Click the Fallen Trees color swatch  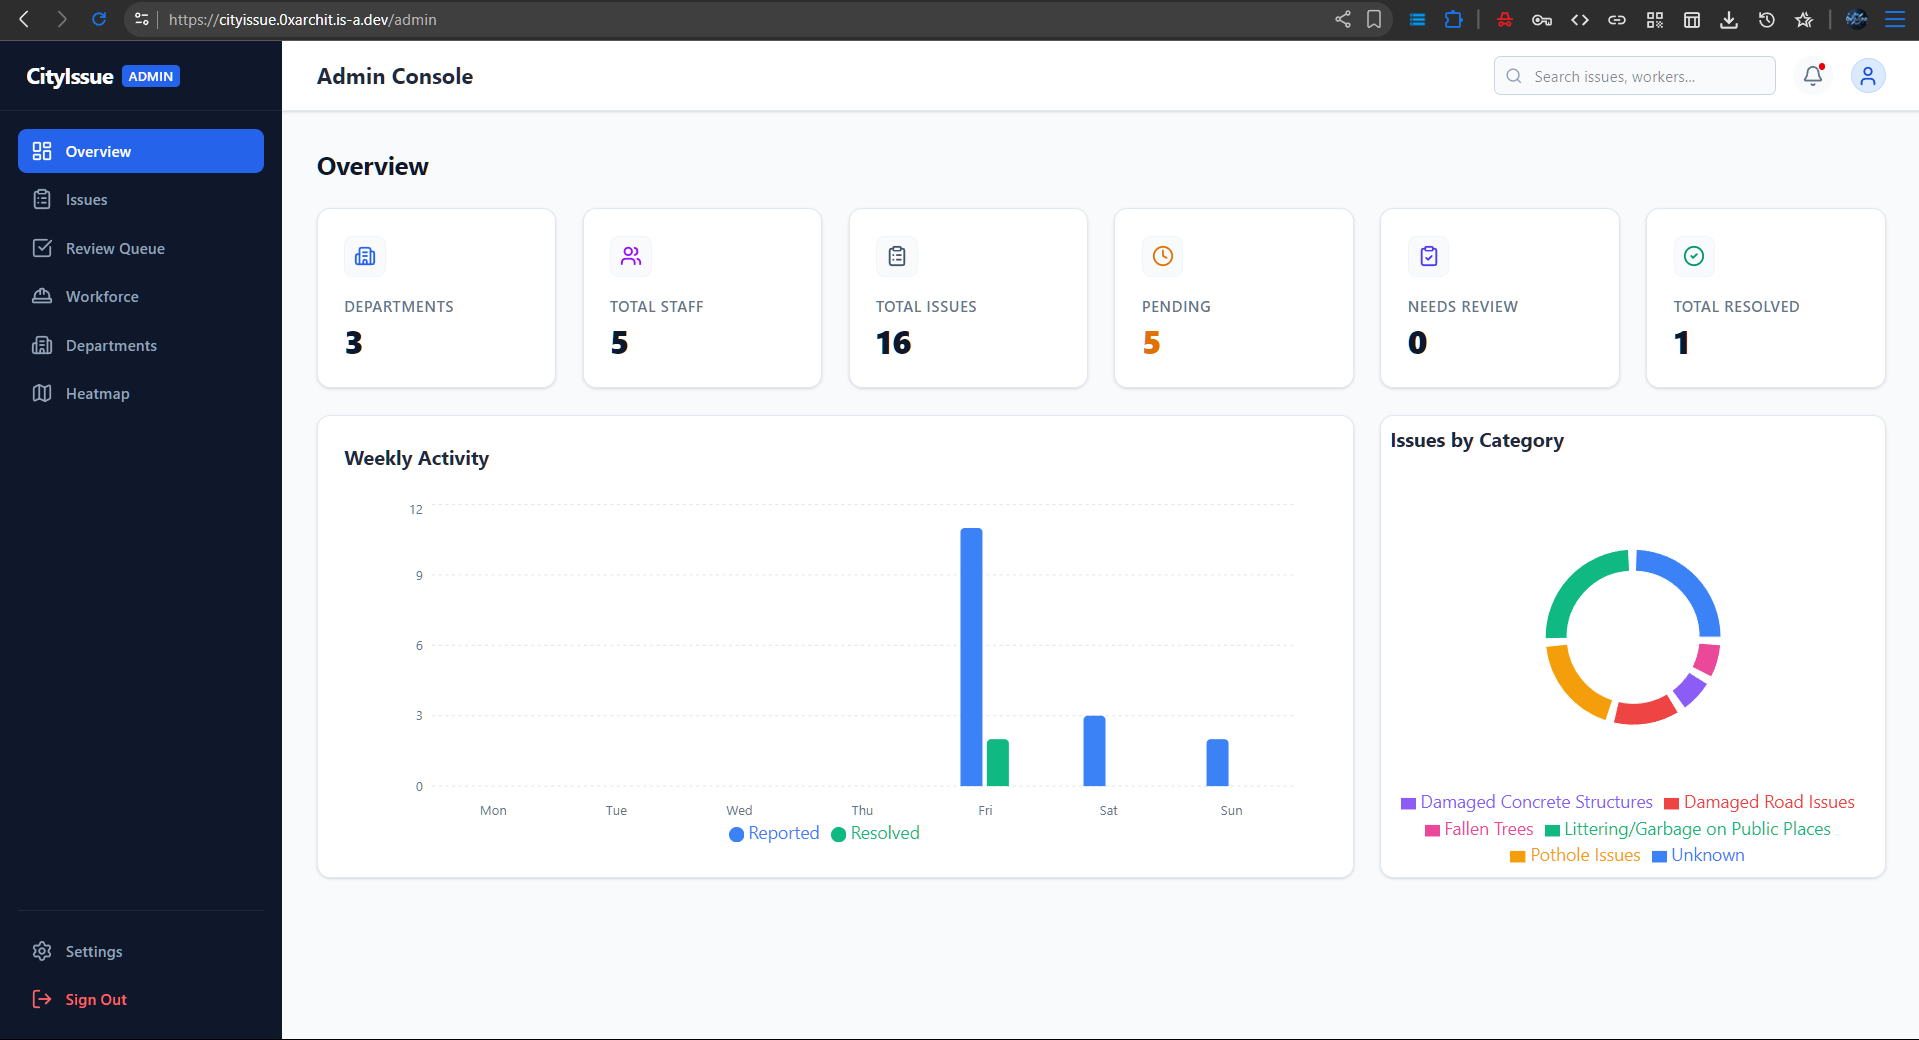click(1432, 829)
